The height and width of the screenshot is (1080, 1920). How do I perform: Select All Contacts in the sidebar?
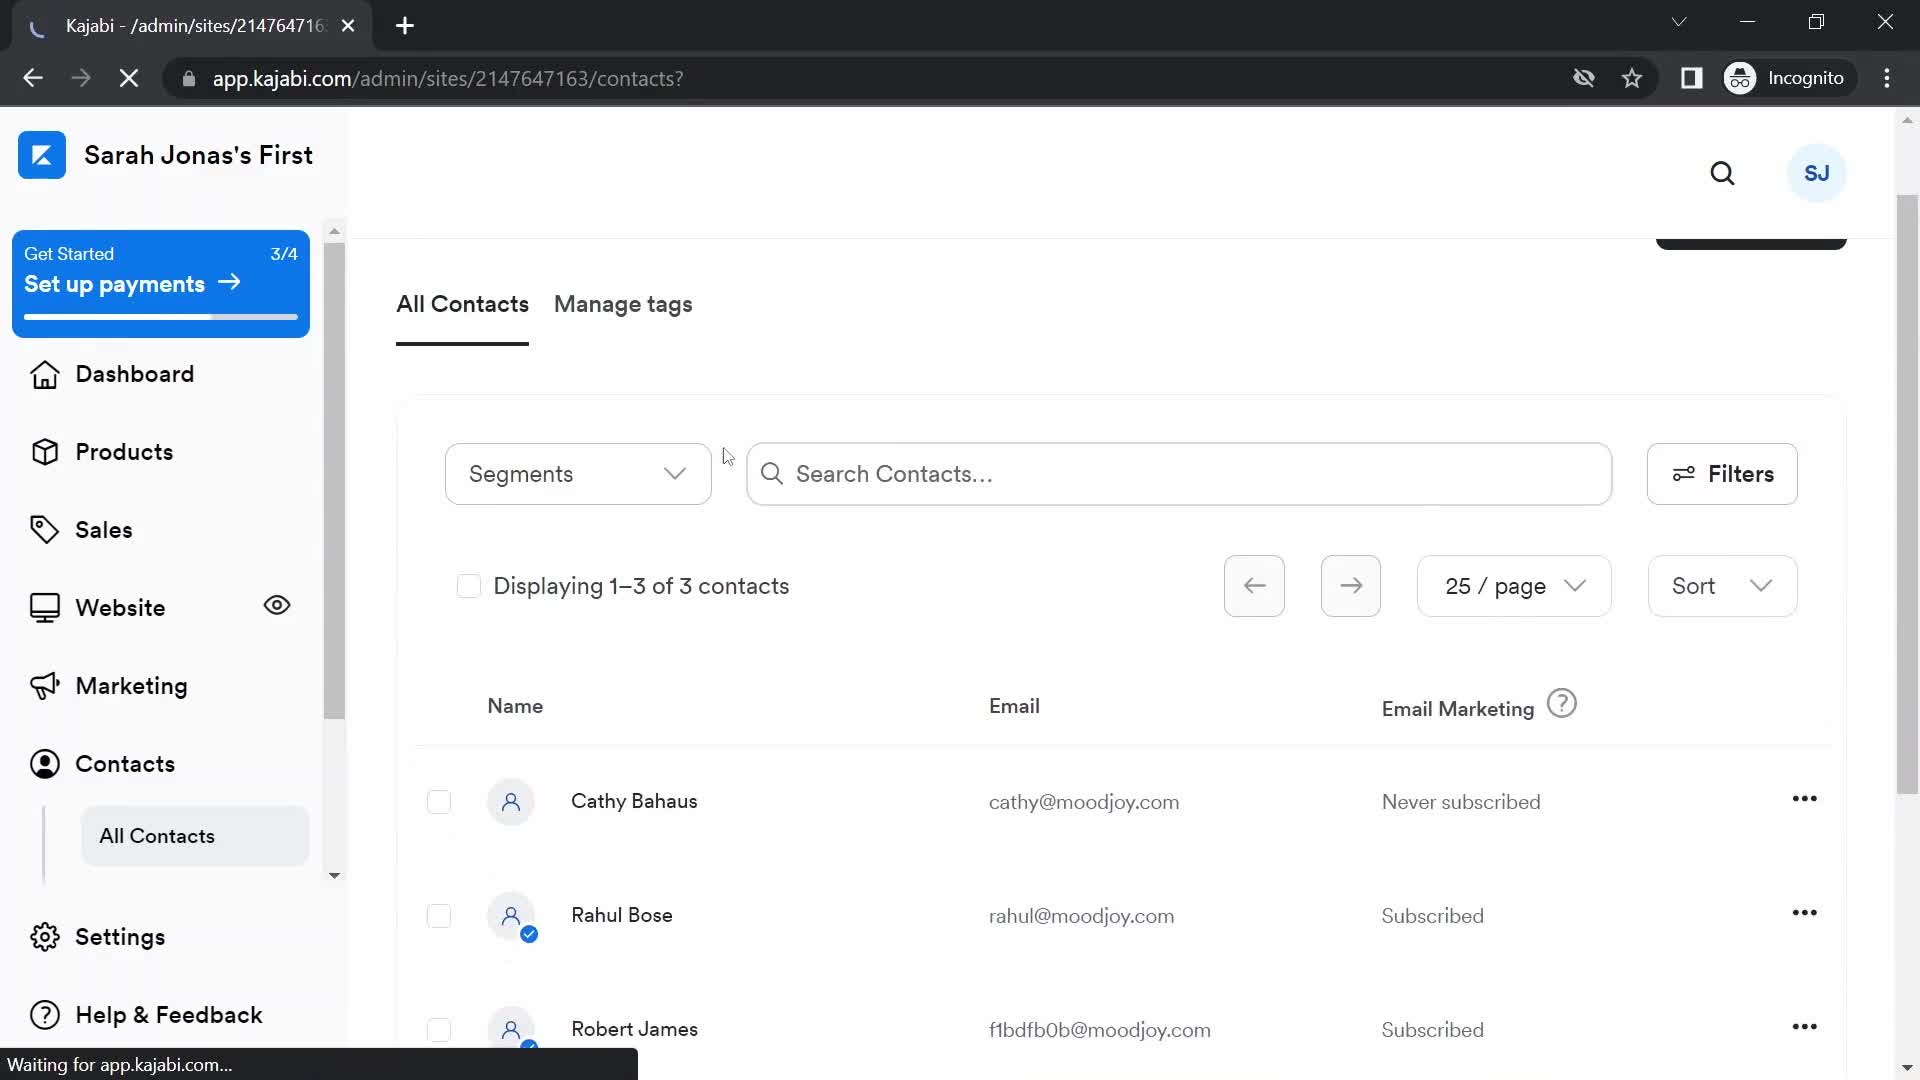pyautogui.click(x=195, y=836)
